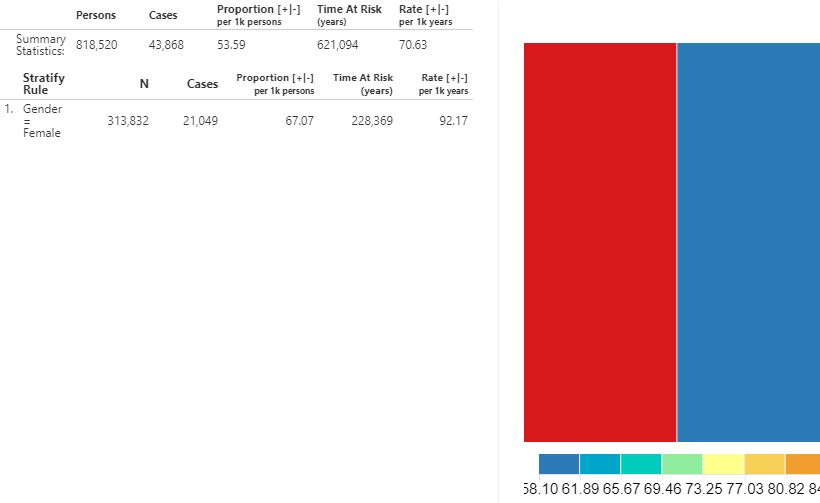Click the Rate per 1k years summary header
Image resolution: width=820 pixels, height=503 pixels.
pos(425,15)
